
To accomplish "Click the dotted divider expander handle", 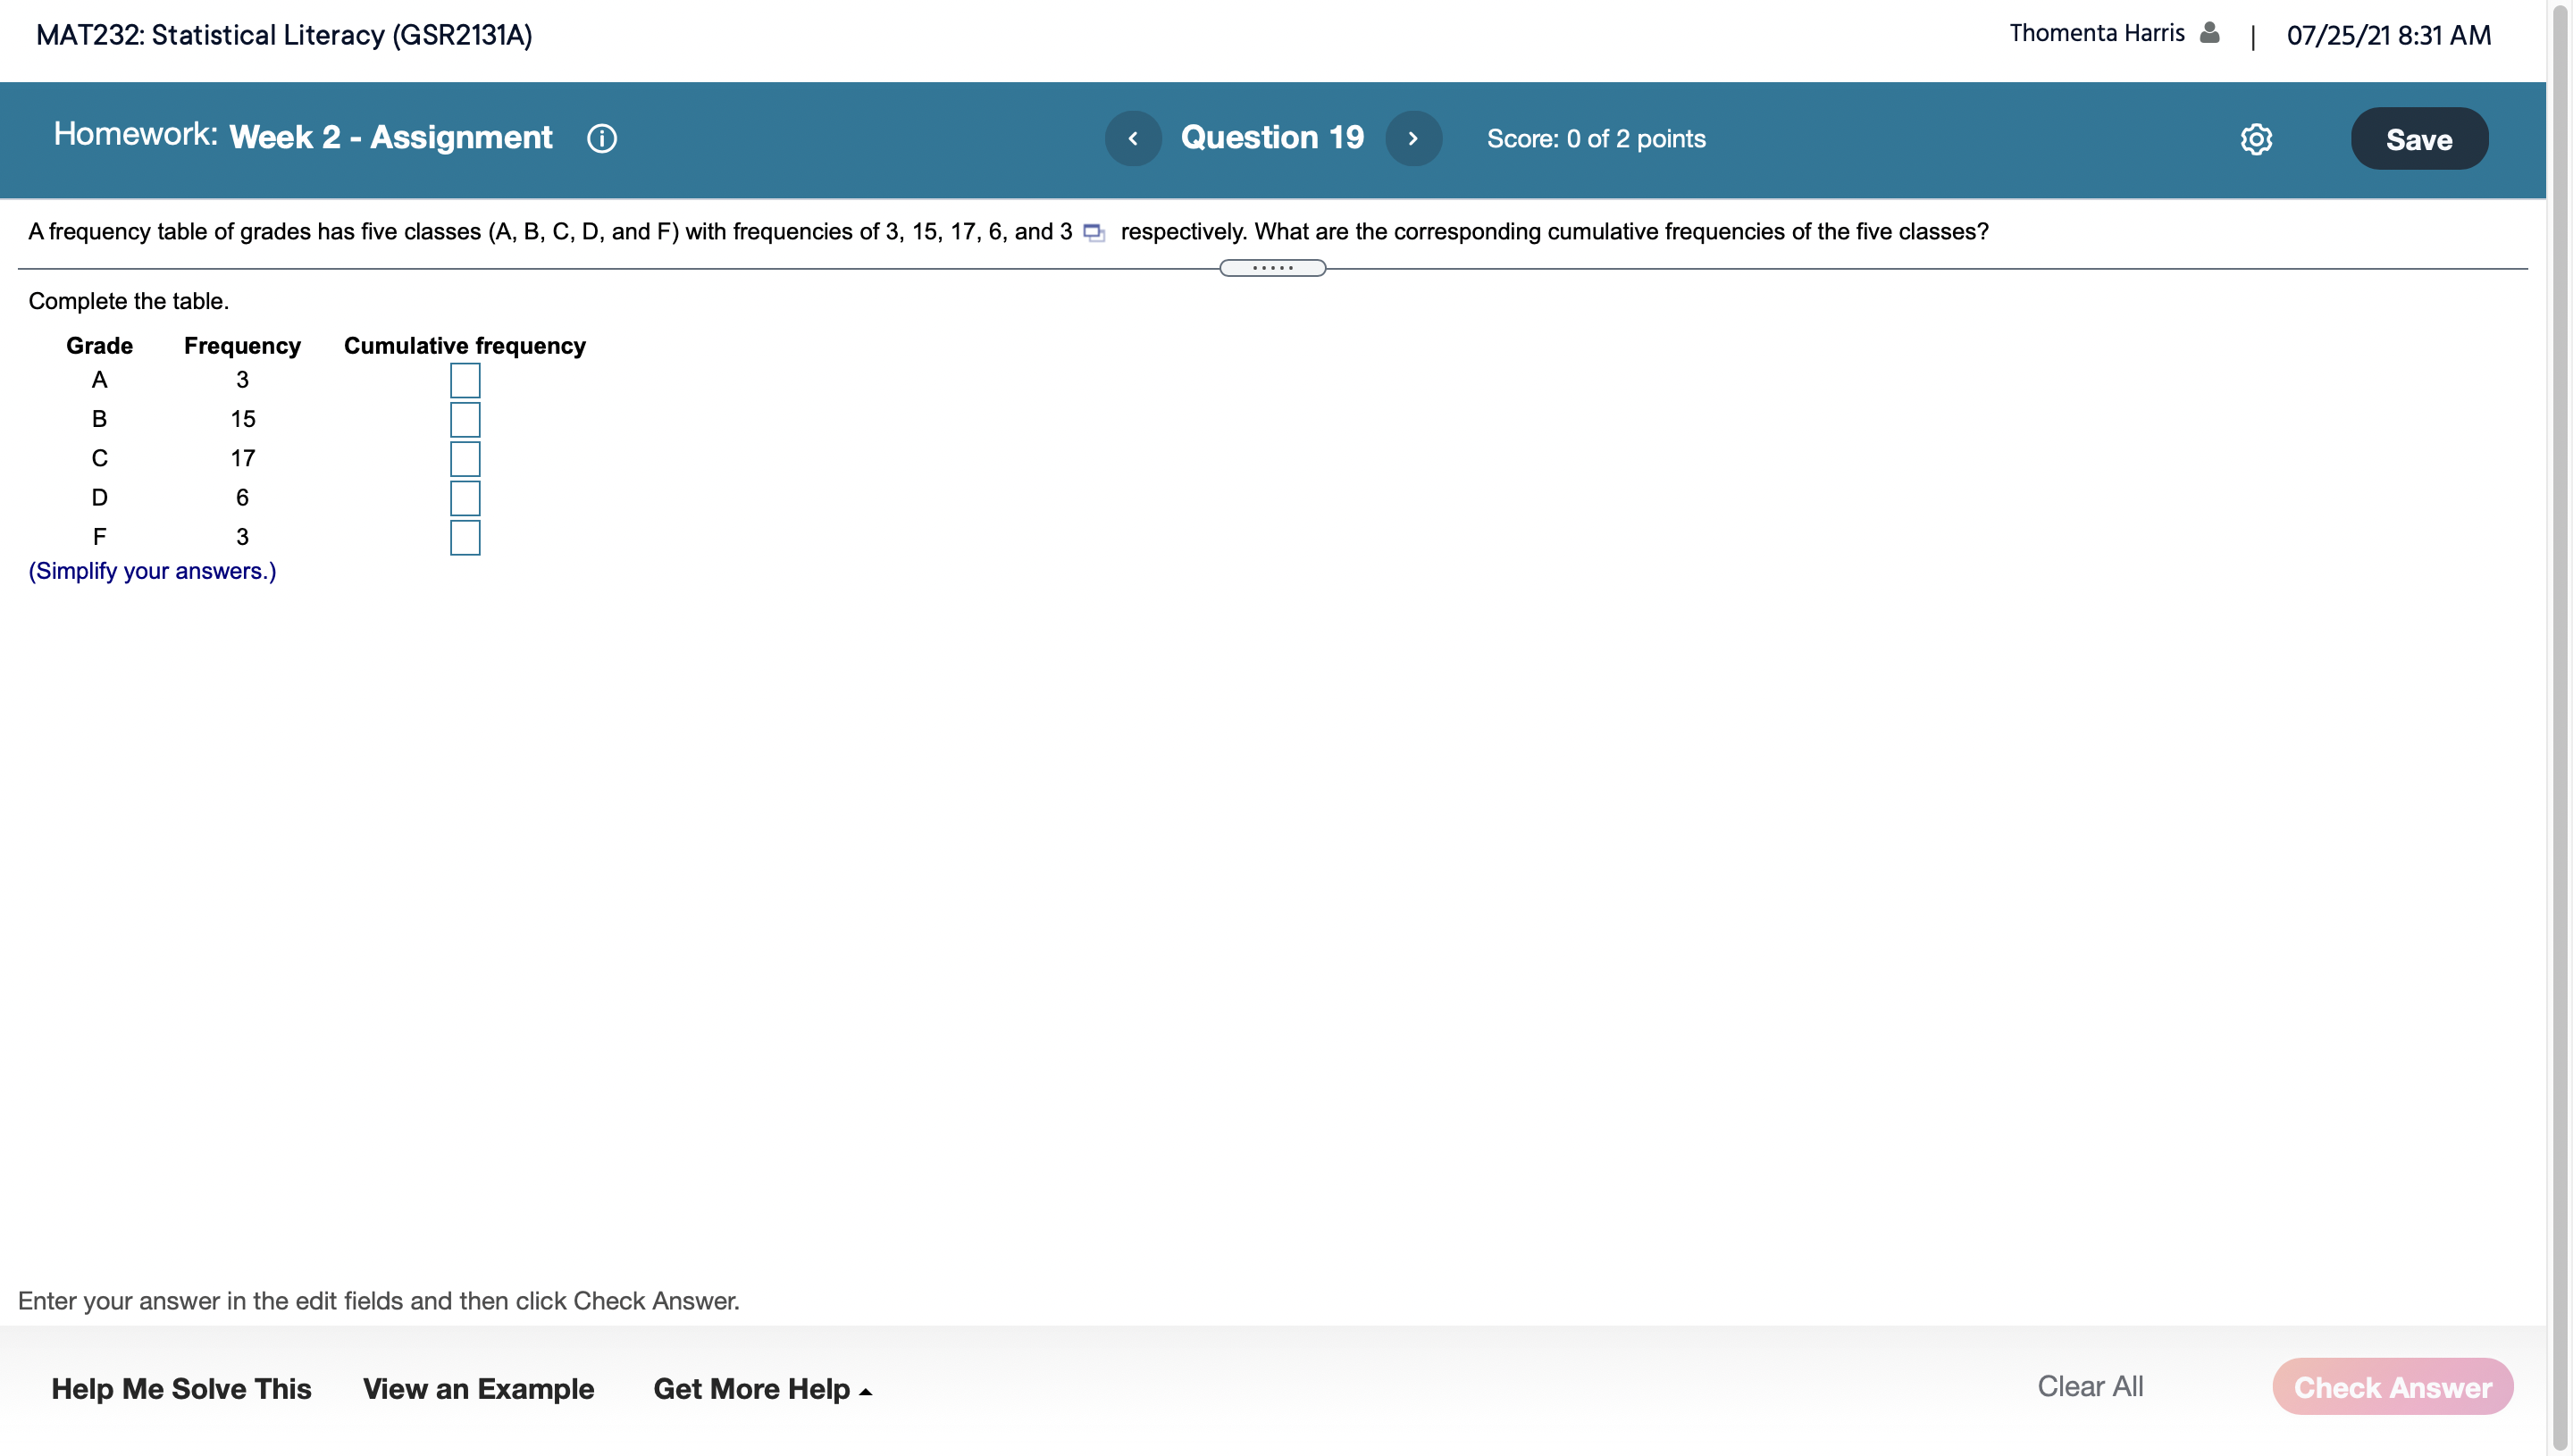I will 1272,268.
